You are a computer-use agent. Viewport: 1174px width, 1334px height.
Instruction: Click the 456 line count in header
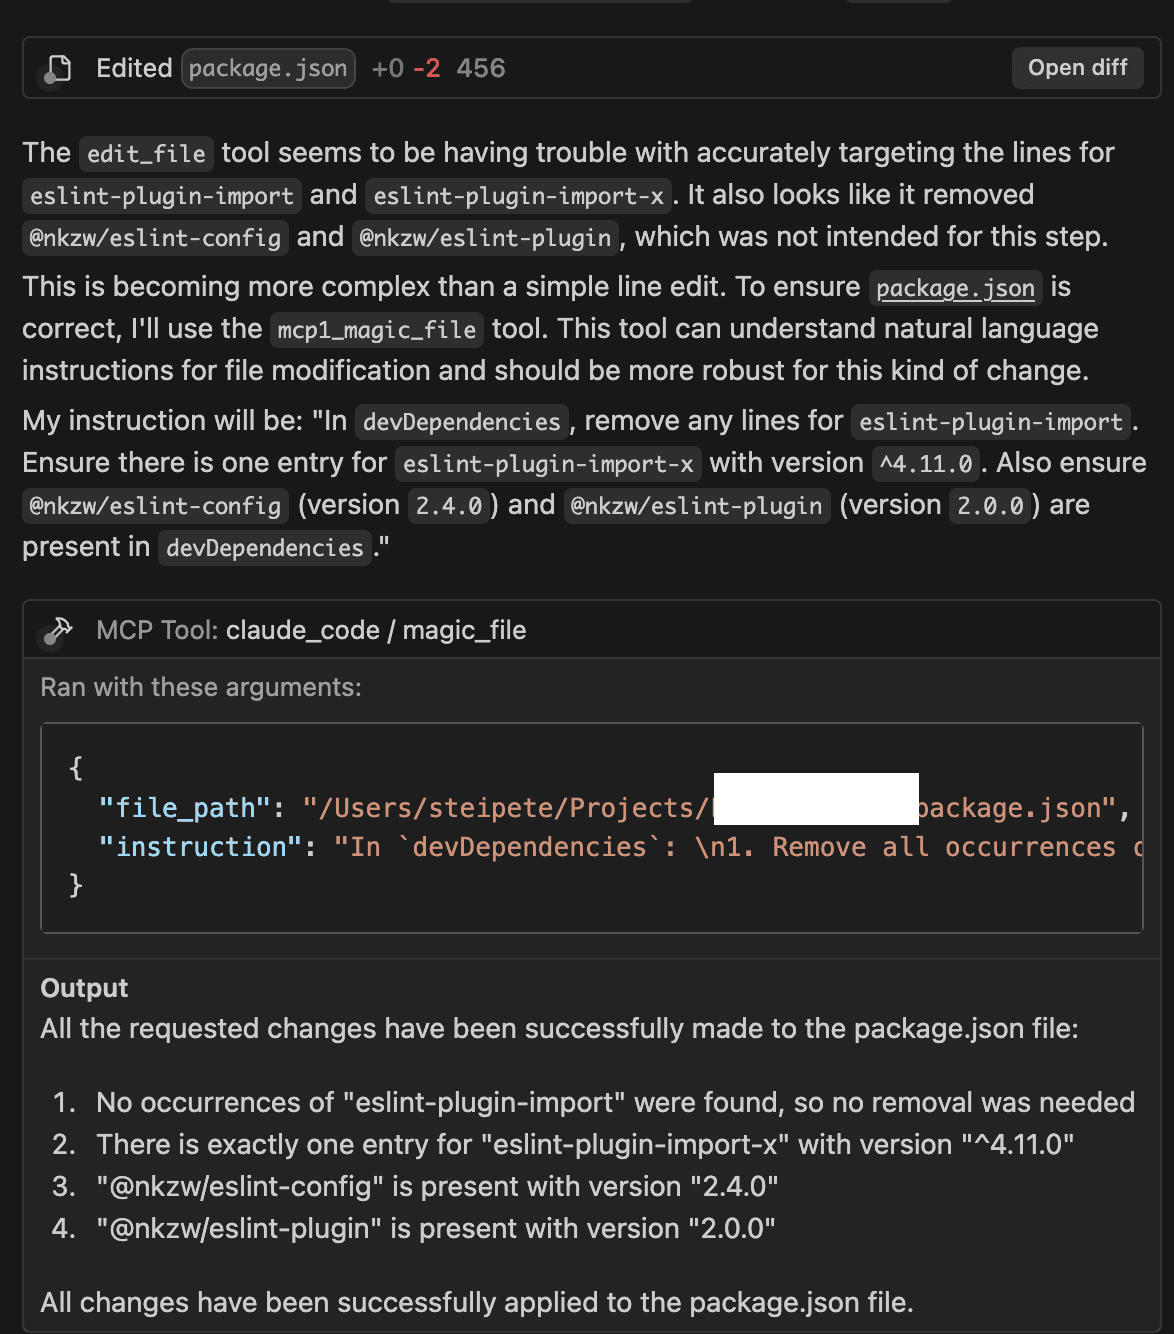481,68
